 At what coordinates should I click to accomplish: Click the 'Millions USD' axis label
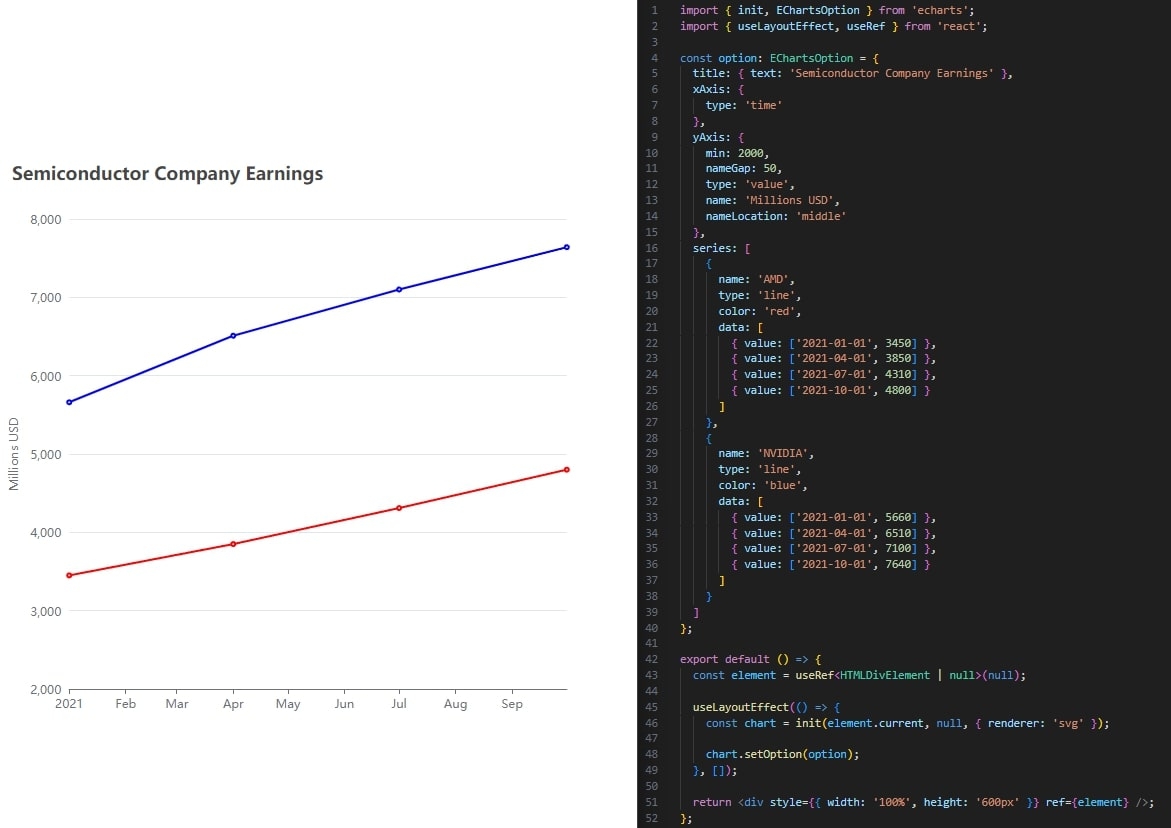[x=14, y=453]
